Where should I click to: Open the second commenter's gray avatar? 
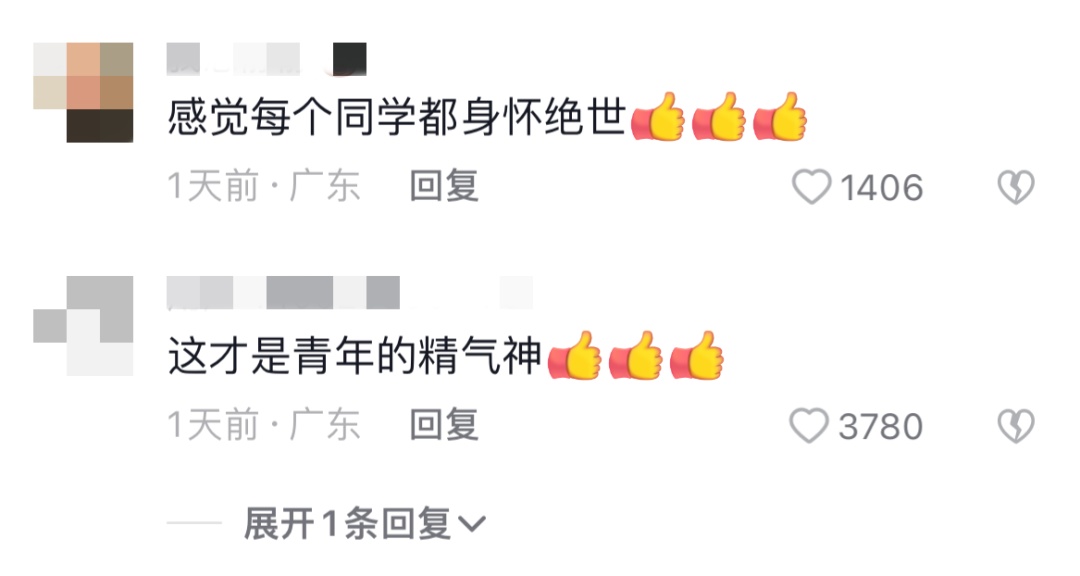83,326
